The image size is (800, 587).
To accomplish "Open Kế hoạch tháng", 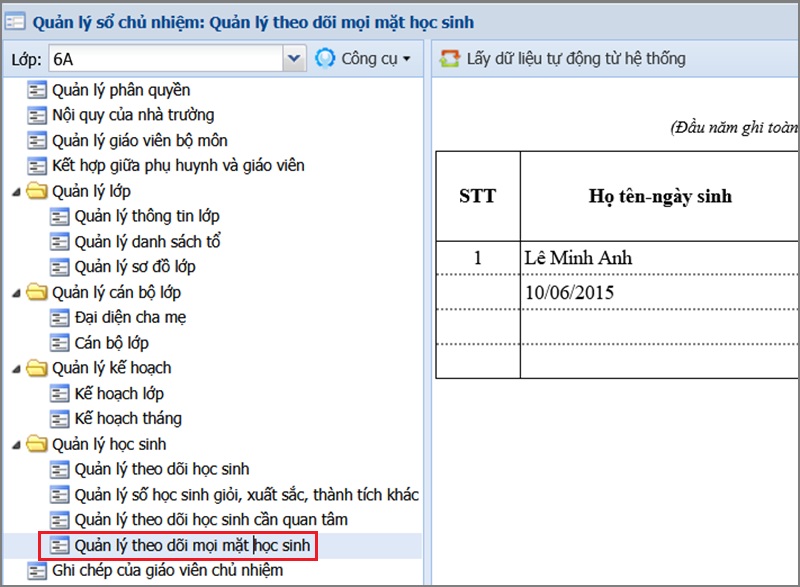I will click(128, 419).
